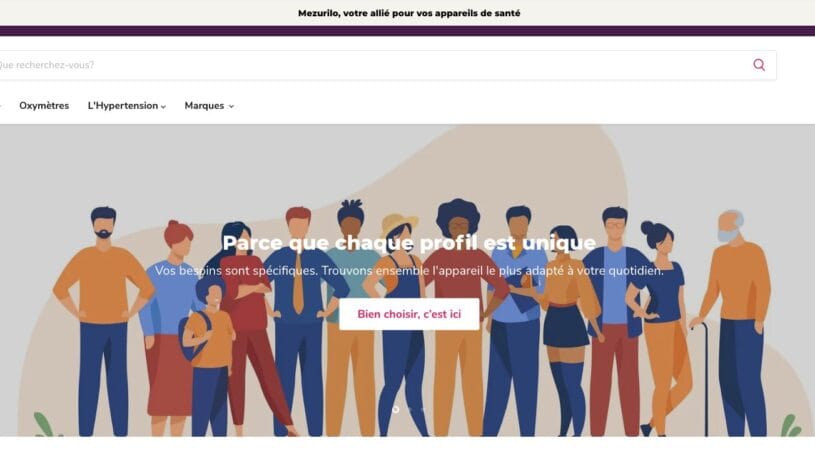The height and width of the screenshot is (458, 815).
Task: Click the 'Bien choisir, c'est ici' button
Action: tap(409, 314)
